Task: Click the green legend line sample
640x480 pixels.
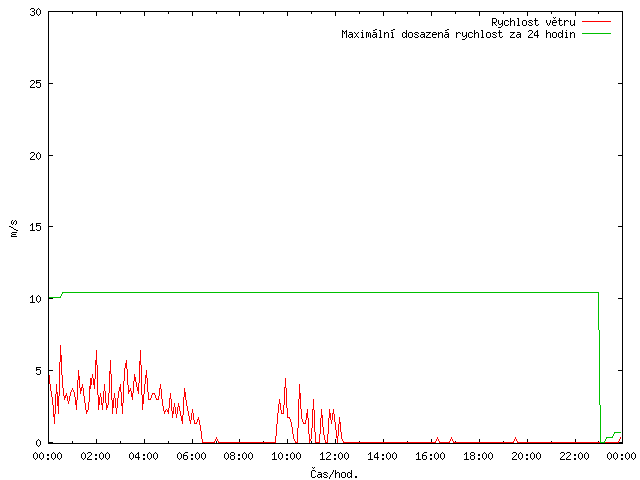Action: (596, 33)
